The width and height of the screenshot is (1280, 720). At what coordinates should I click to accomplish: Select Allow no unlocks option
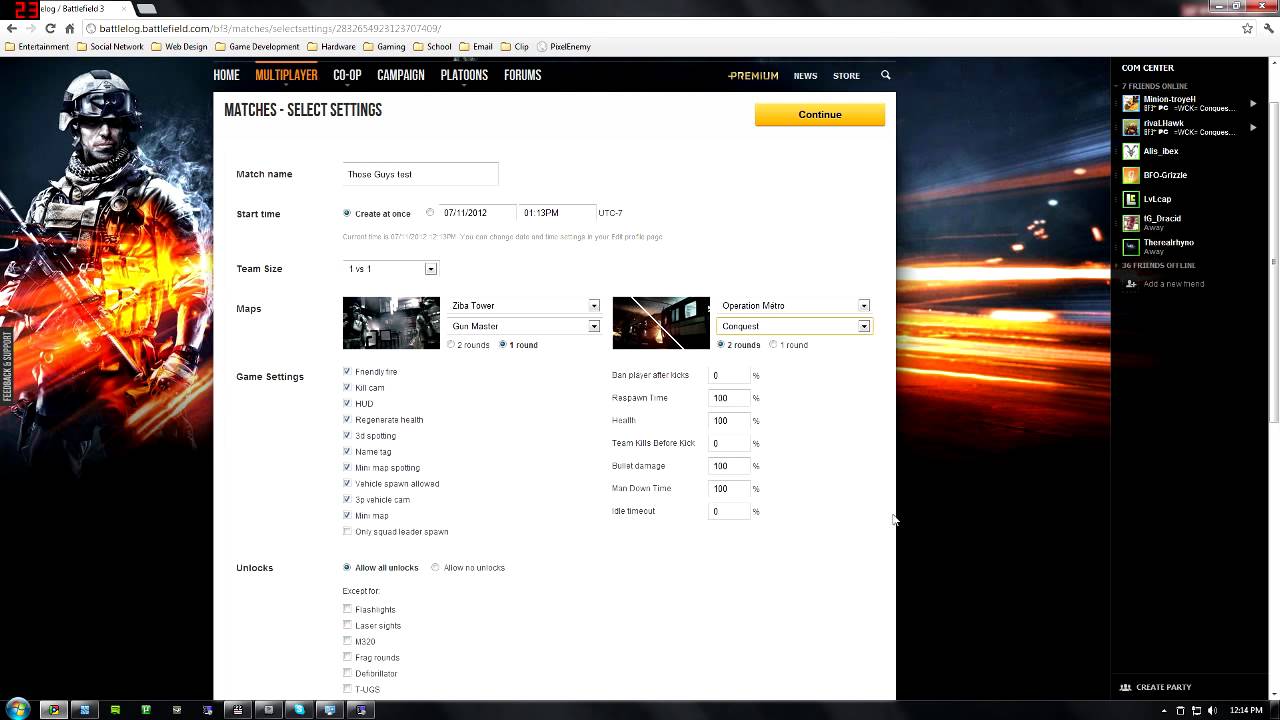(435, 567)
